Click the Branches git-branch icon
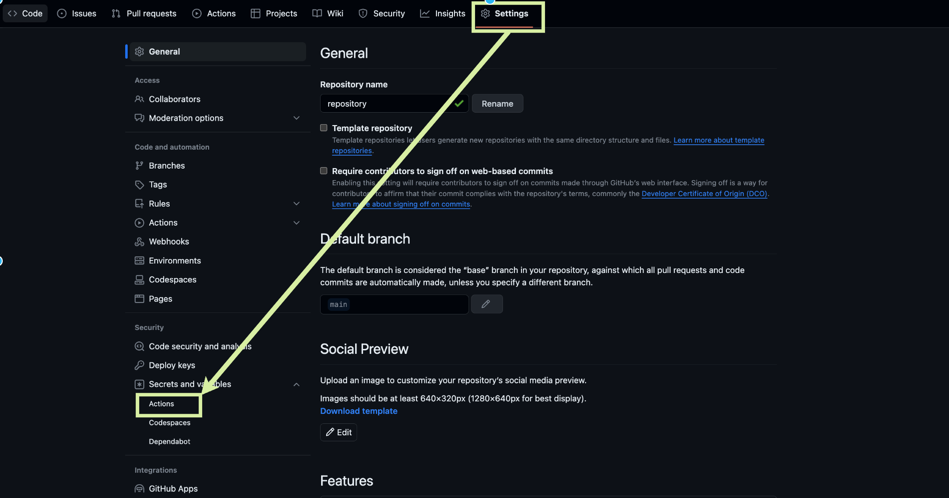This screenshot has height=498, width=949. (x=139, y=165)
